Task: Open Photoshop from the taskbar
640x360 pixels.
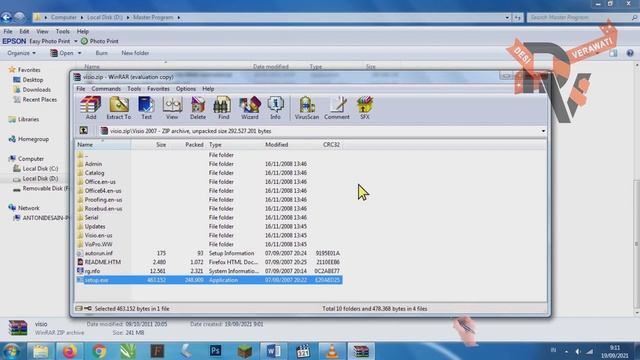Action: 216,351
